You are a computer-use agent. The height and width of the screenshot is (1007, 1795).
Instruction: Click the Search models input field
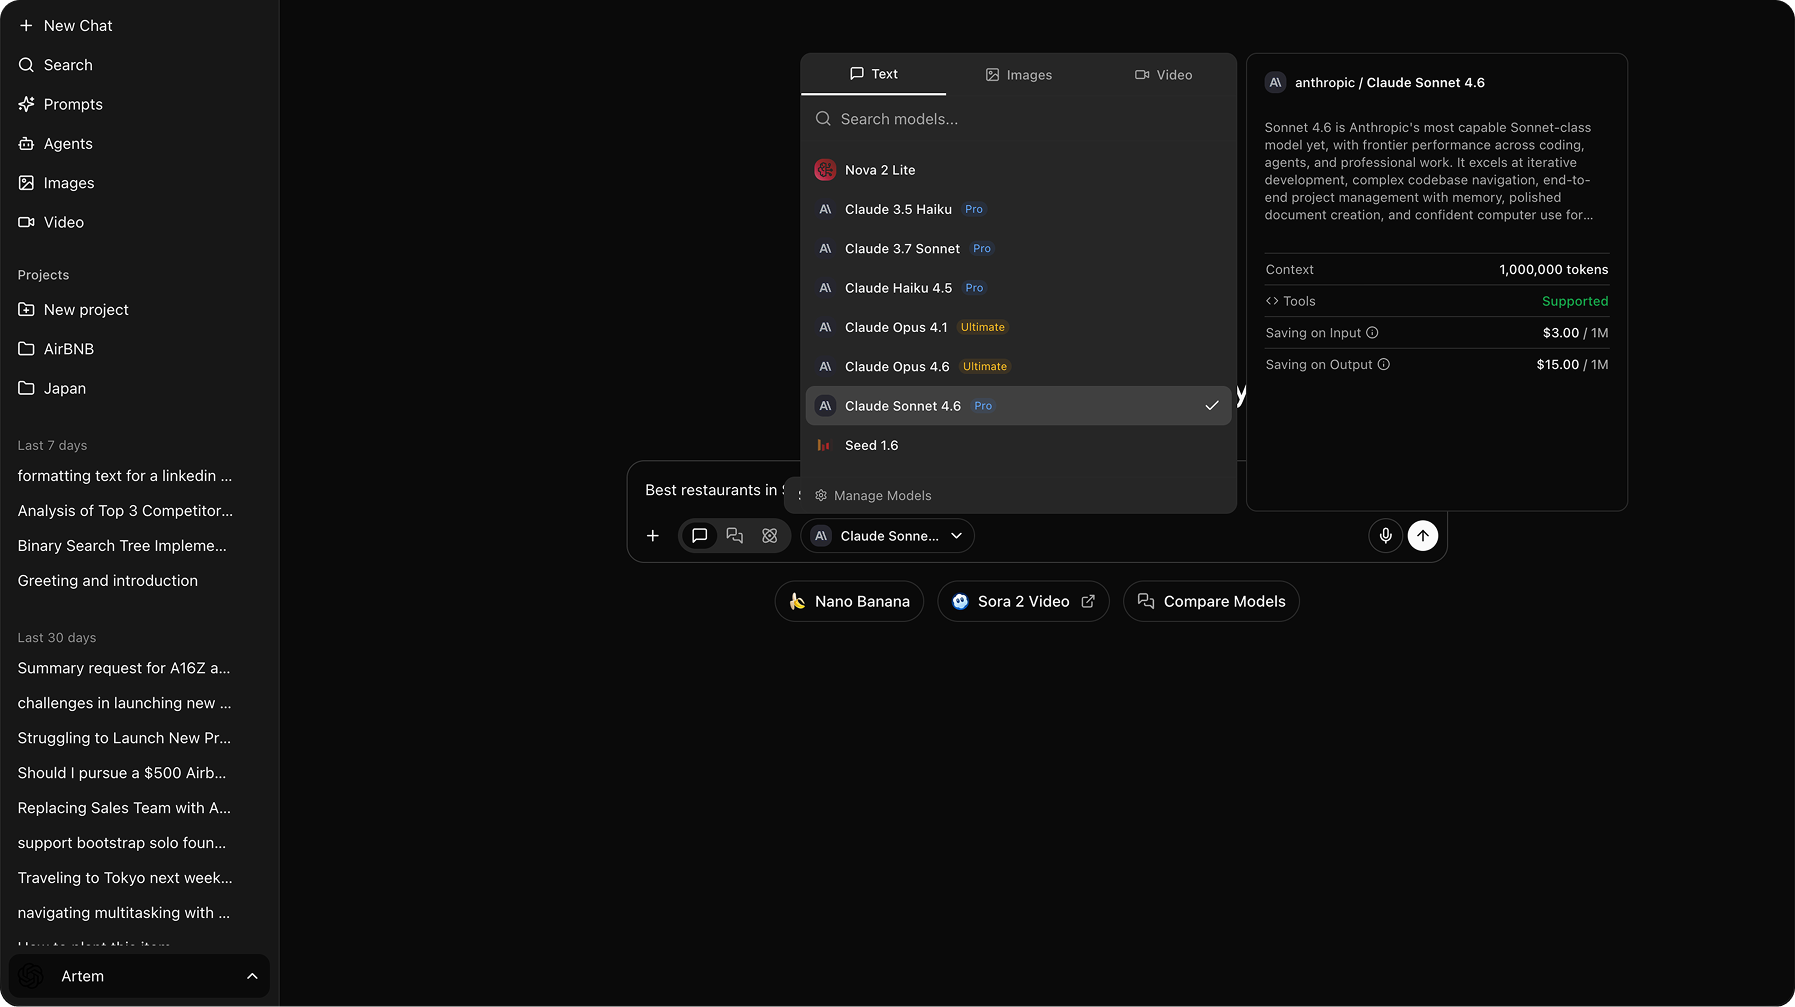[x=1020, y=119]
